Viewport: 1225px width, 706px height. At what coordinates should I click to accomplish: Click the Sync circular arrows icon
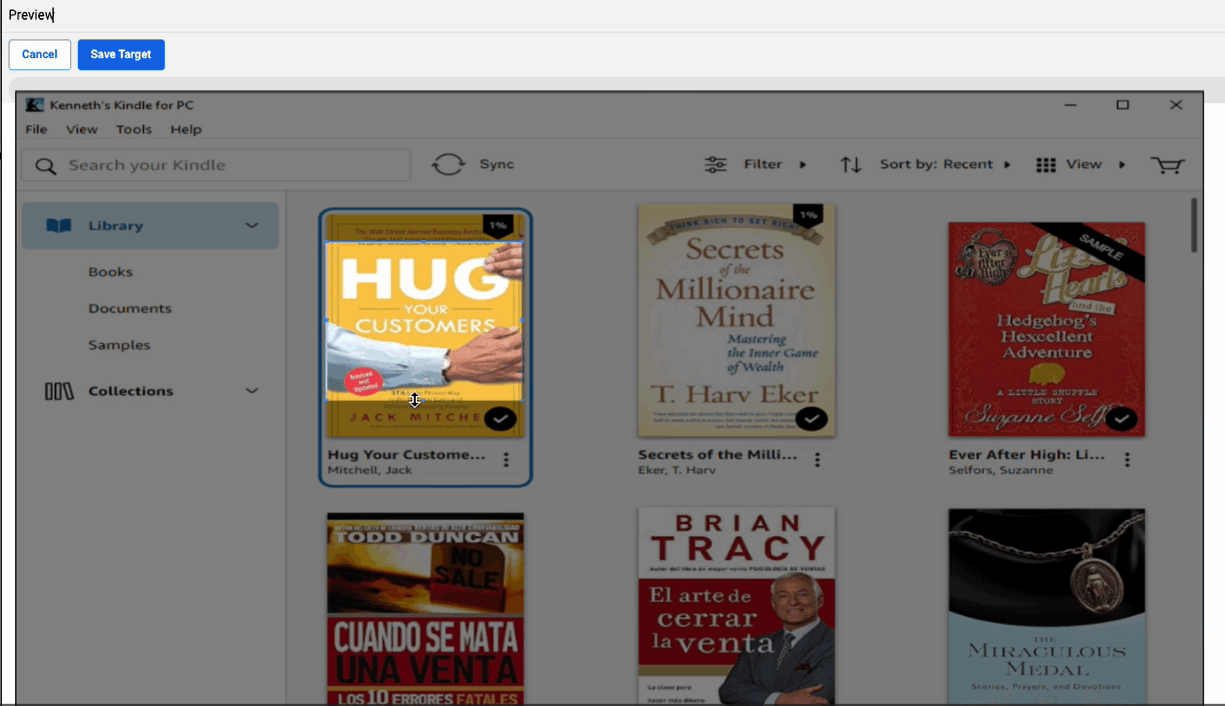[448, 165]
